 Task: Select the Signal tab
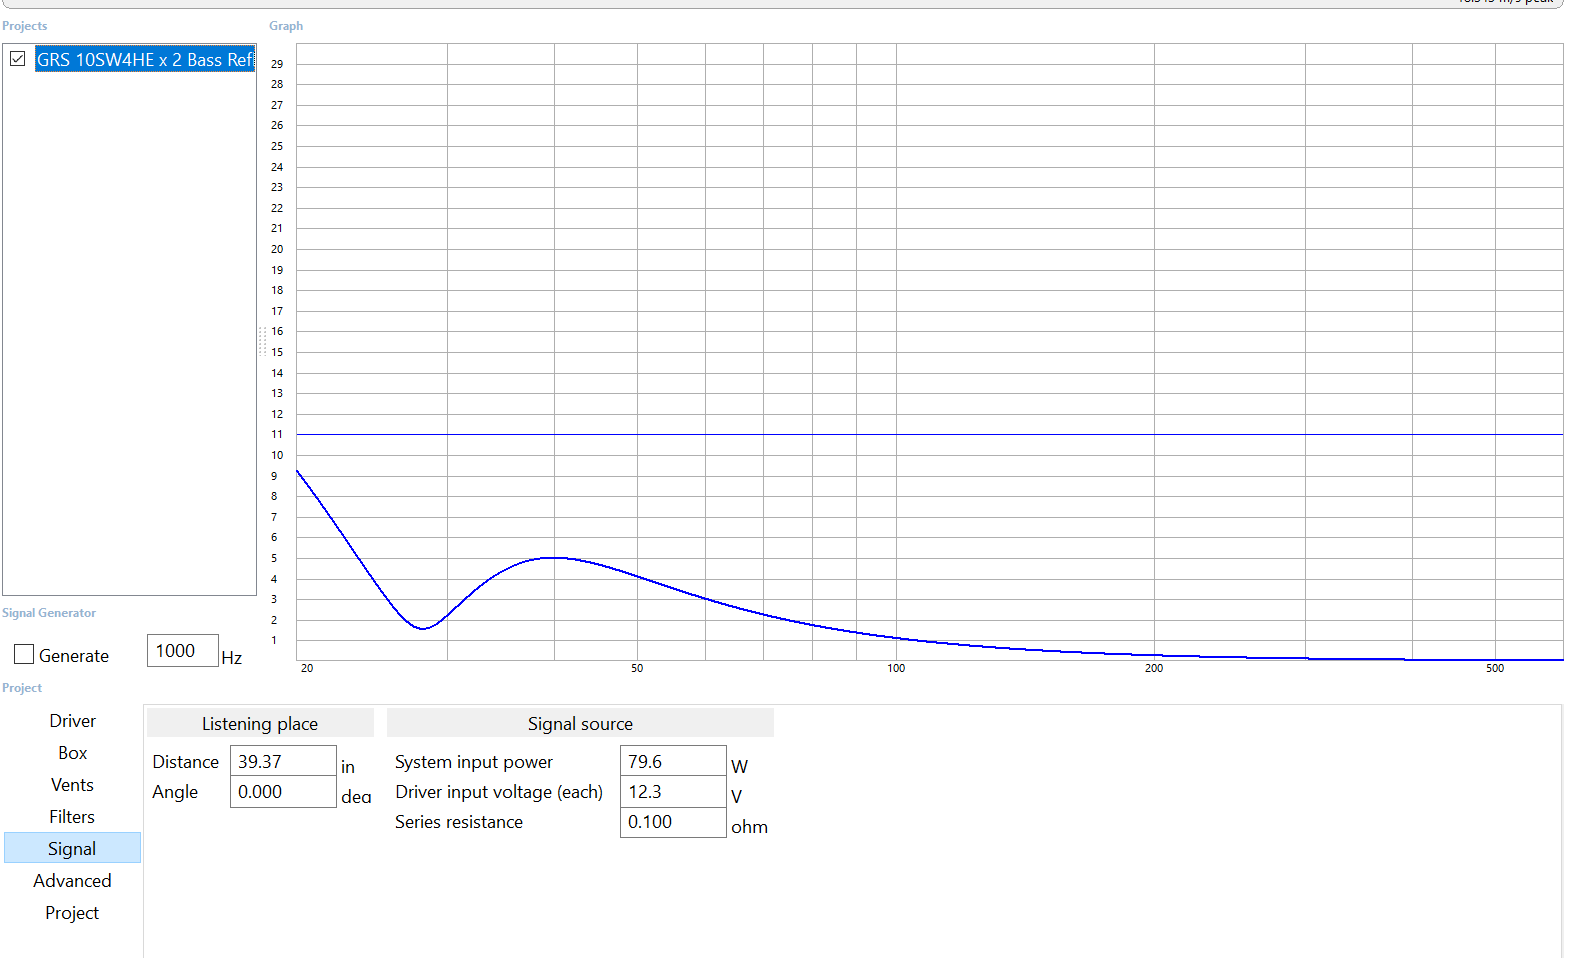(72, 849)
